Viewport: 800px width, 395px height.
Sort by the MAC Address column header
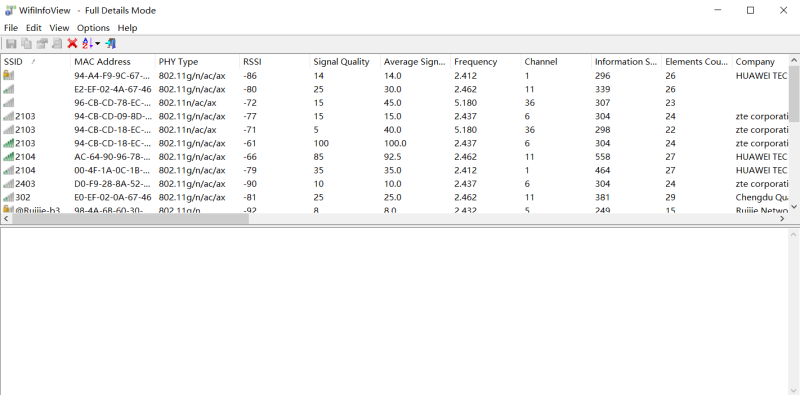point(113,62)
